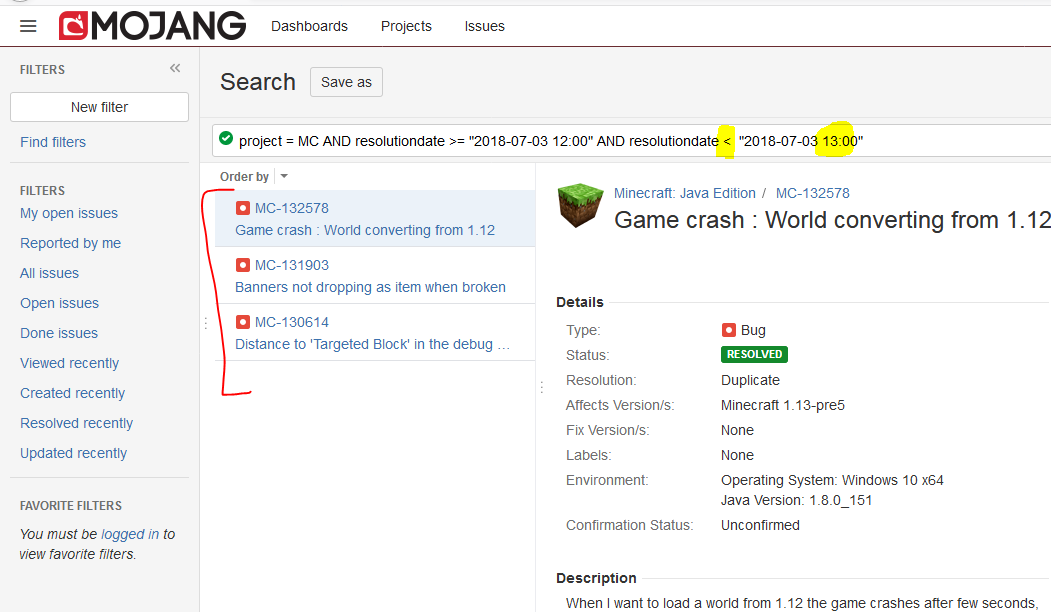1051x612 pixels.
Task: Click 'Operating System: Windows 10 x64' environment text
Action: [832, 481]
